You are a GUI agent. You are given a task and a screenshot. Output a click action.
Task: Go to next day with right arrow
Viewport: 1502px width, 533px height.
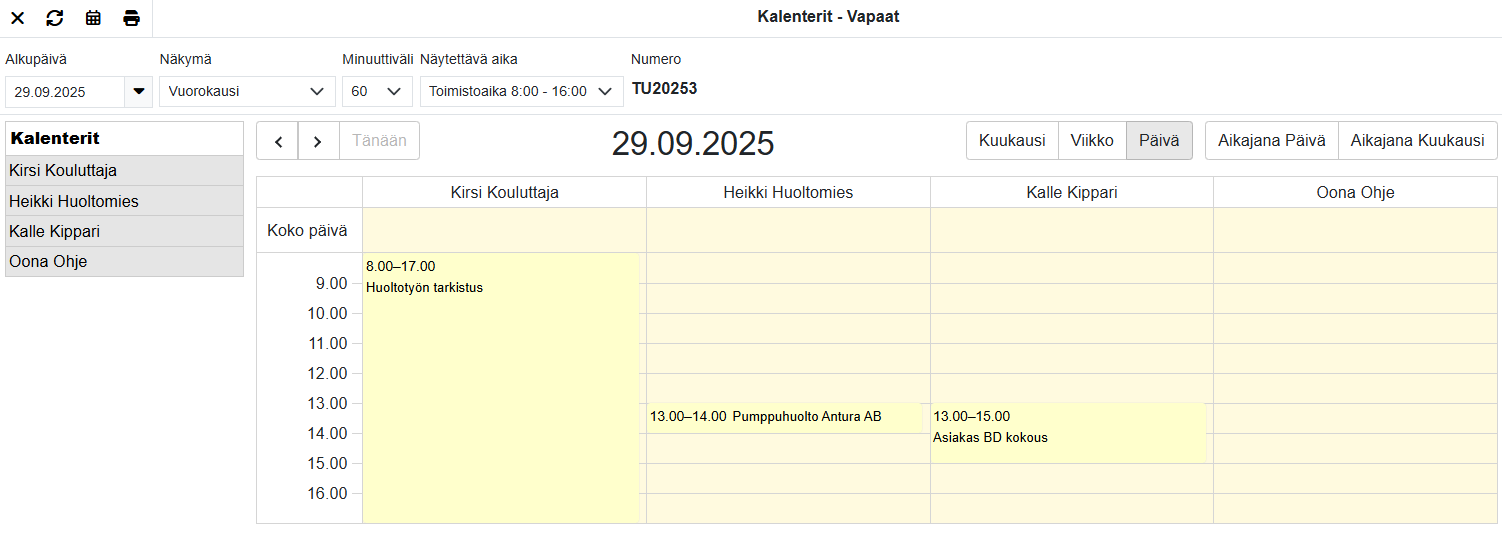(318, 141)
